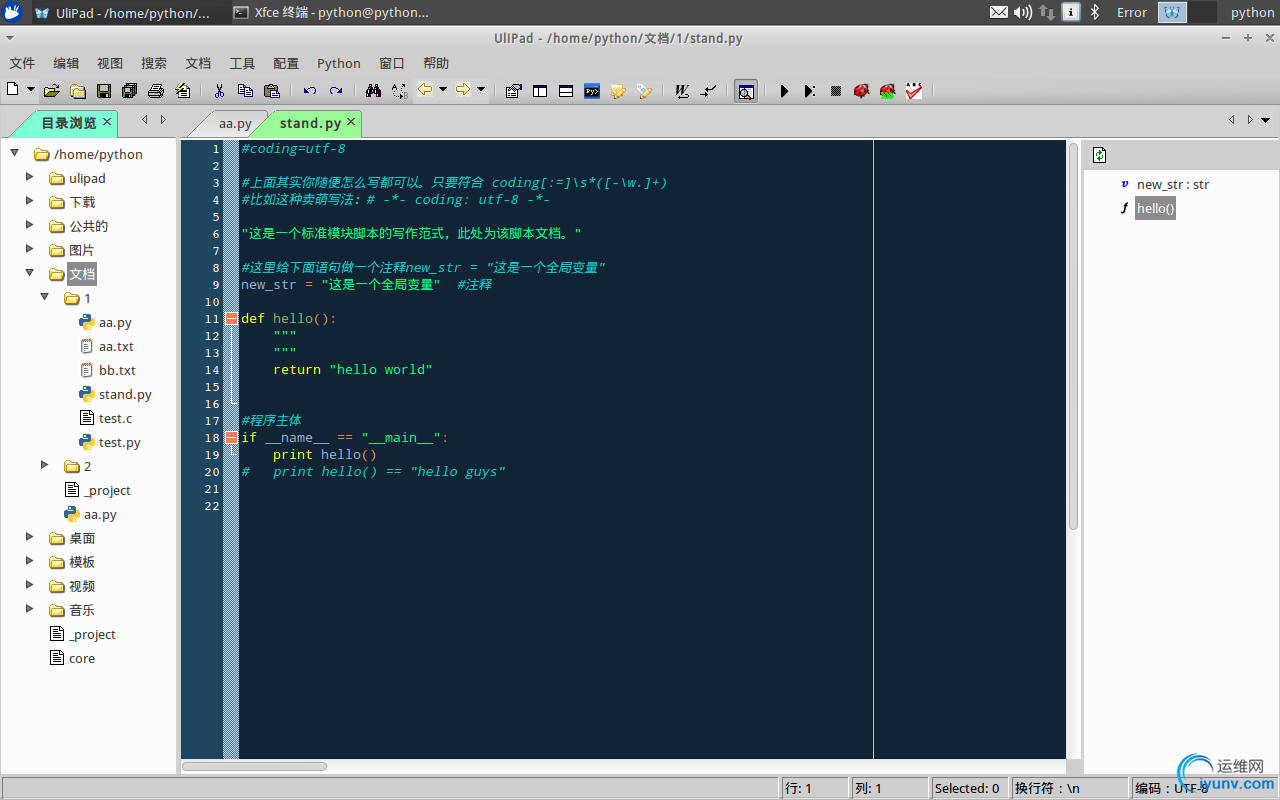Click the Cut scissors icon

coord(219,91)
